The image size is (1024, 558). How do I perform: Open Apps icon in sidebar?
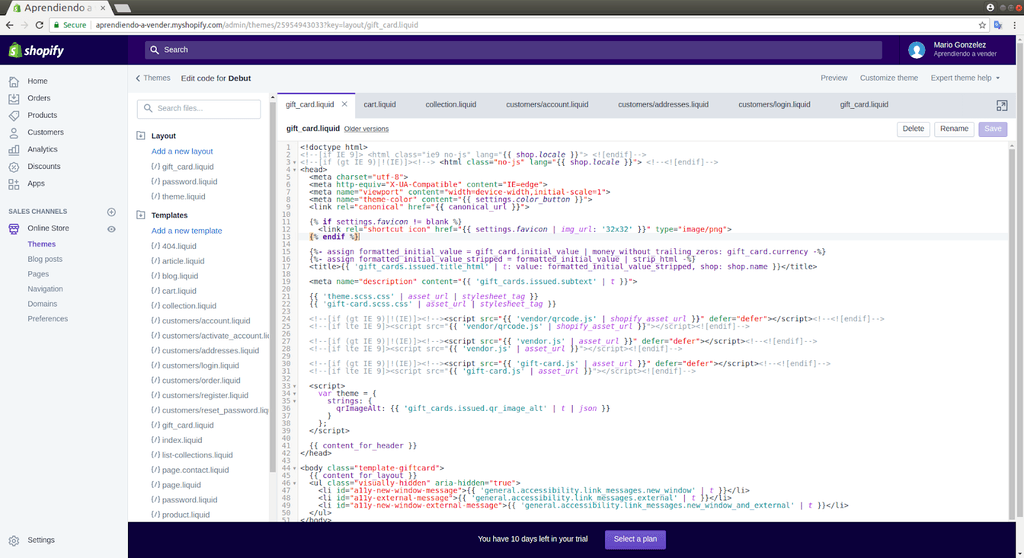click(x=14, y=184)
